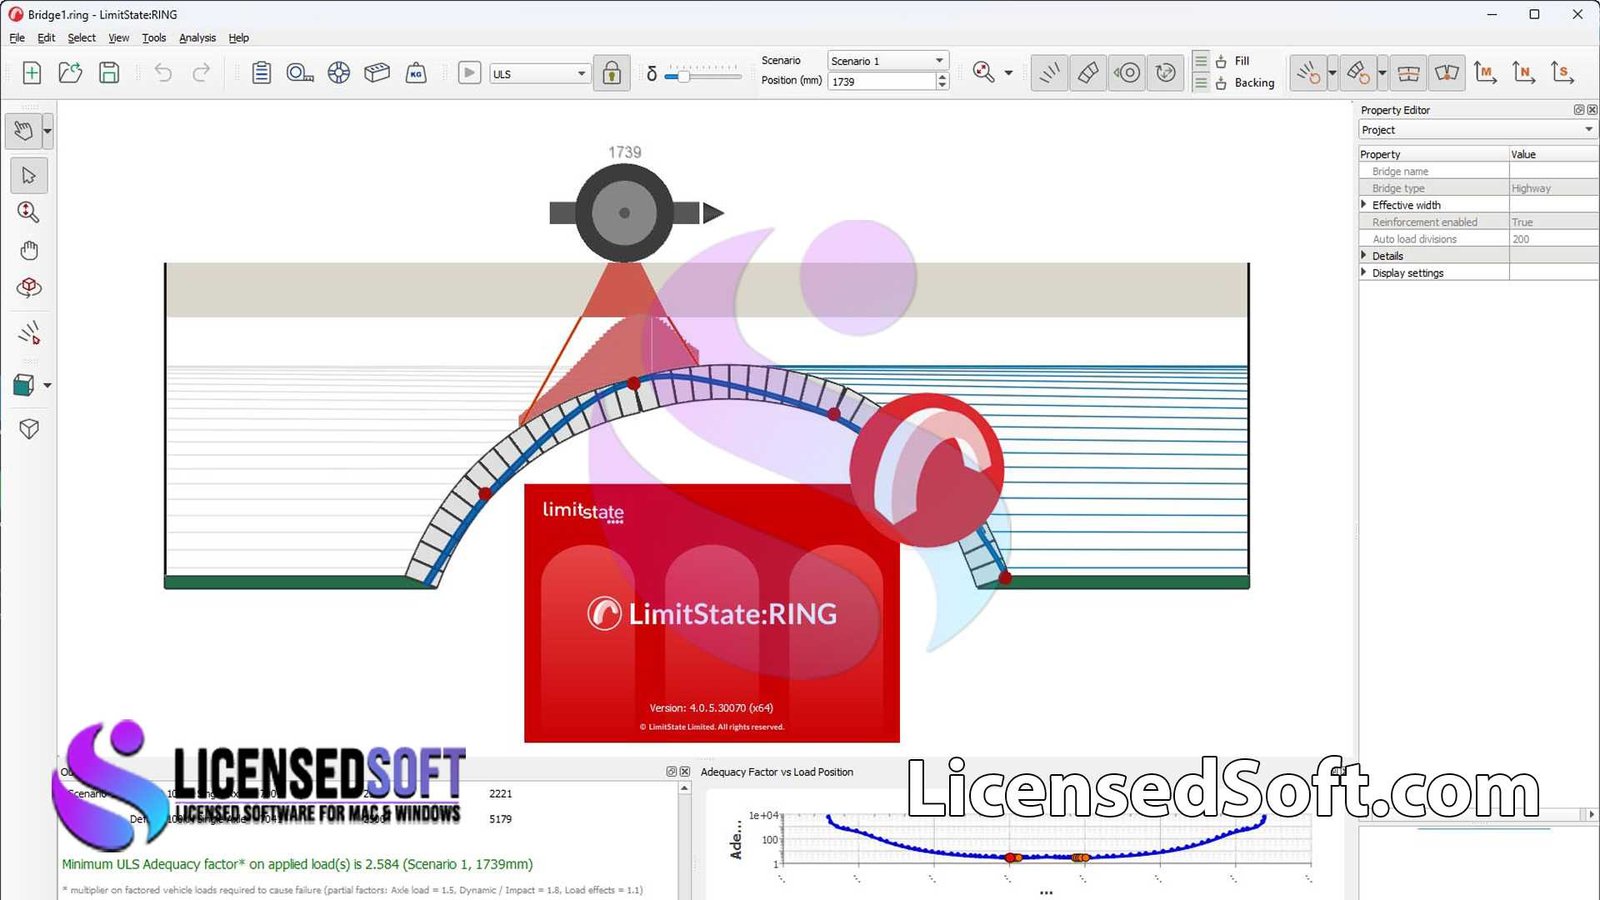Undo the last action
1600x900 pixels.
163,73
